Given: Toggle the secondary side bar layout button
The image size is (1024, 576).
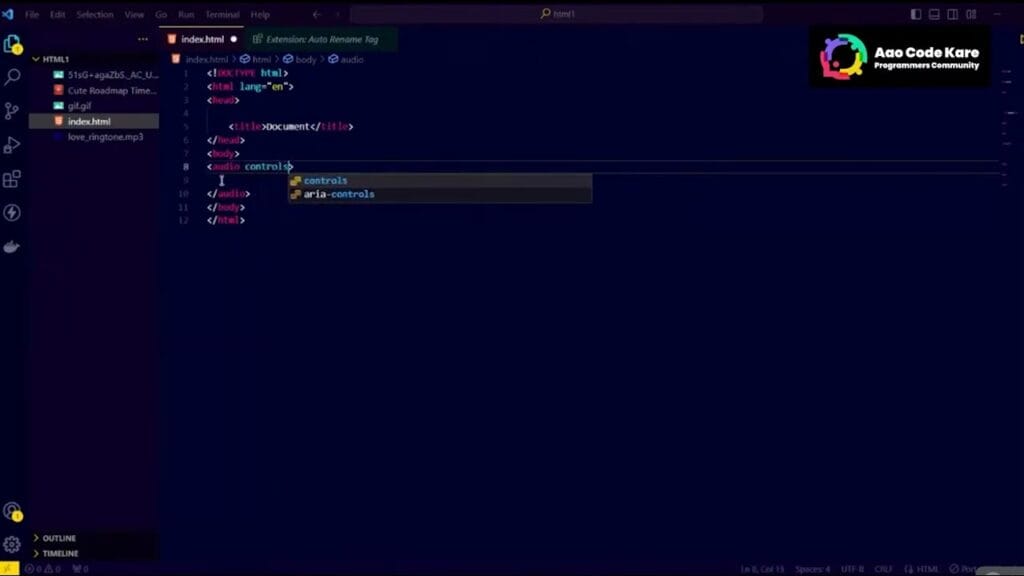Looking at the screenshot, I should pyautogui.click(x=952, y=15).
